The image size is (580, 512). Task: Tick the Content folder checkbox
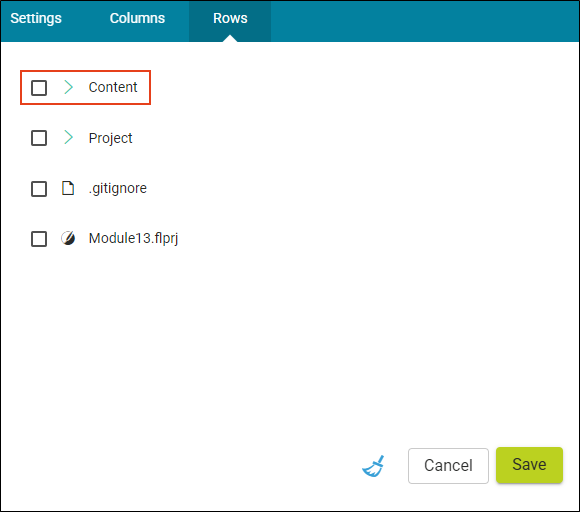click(39, 88)
